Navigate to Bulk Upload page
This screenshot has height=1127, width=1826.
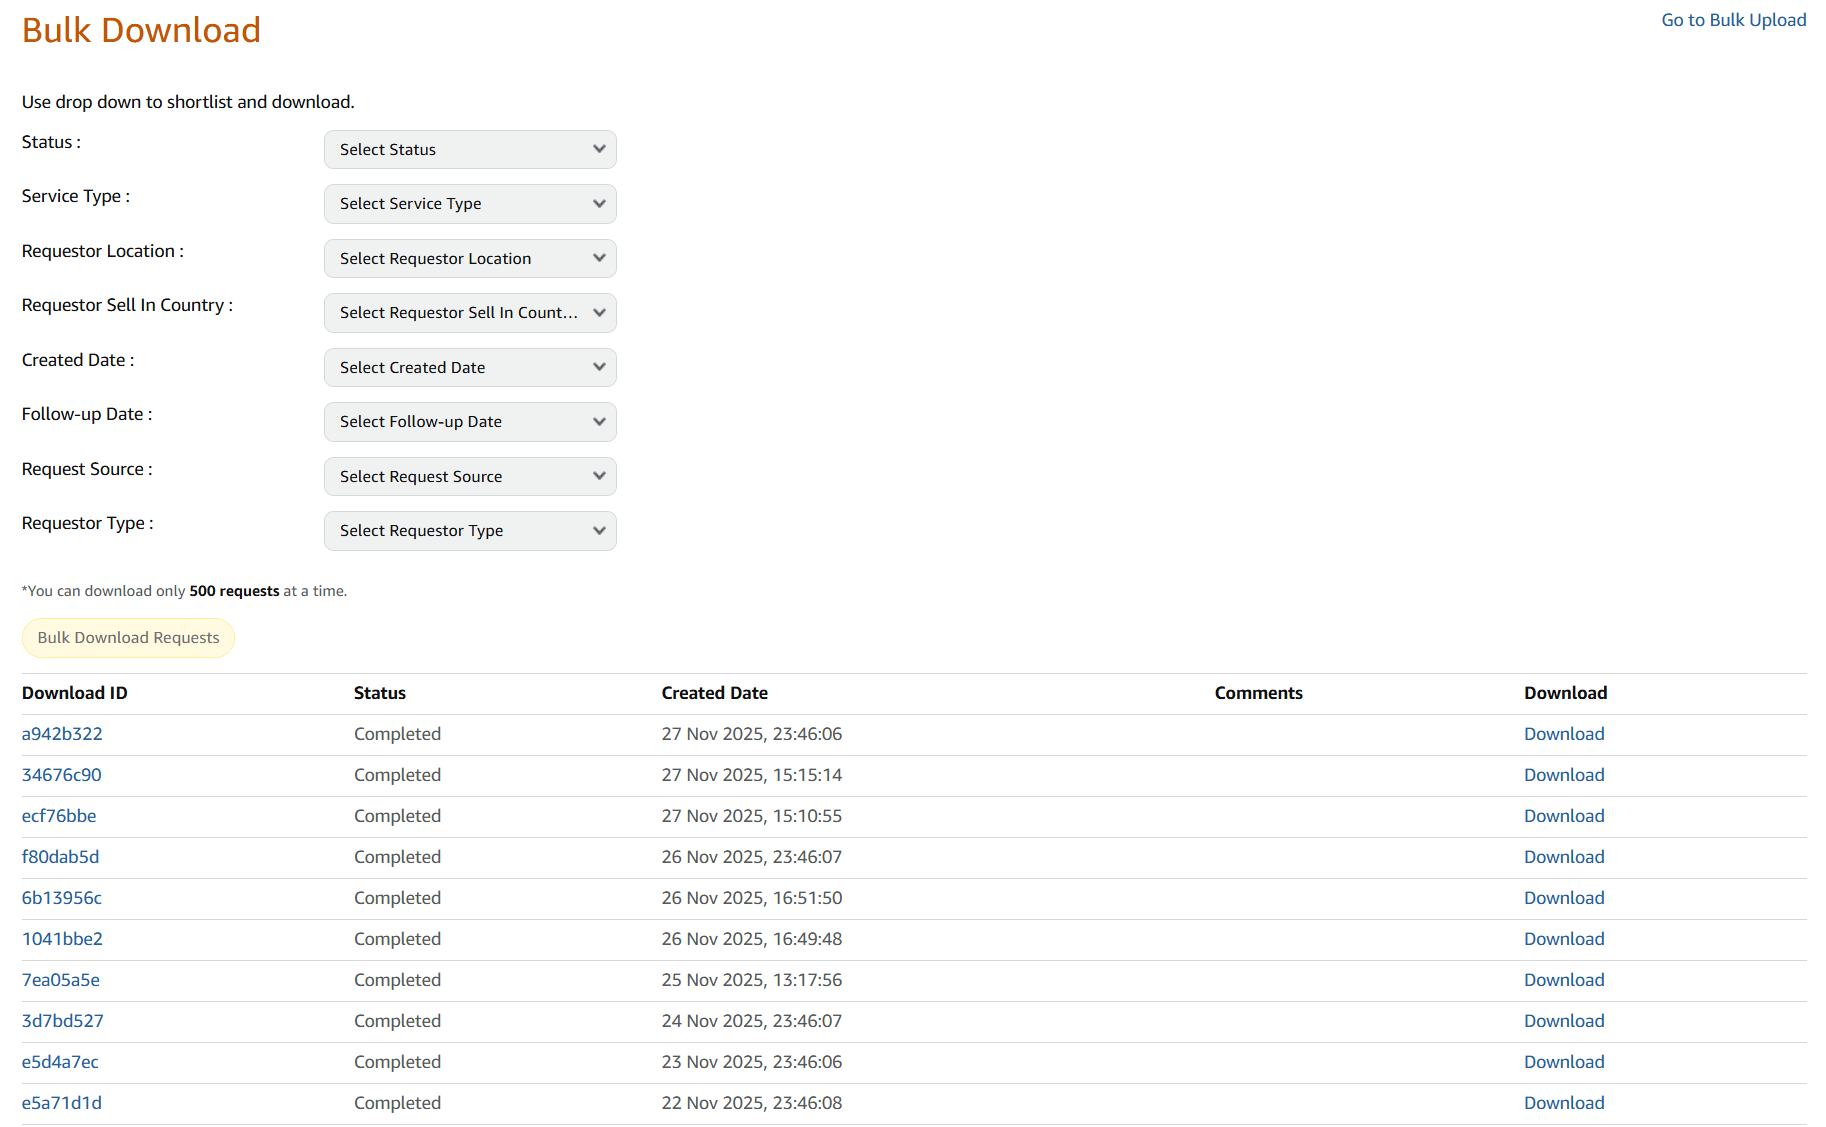click(x=1733, y=19)
